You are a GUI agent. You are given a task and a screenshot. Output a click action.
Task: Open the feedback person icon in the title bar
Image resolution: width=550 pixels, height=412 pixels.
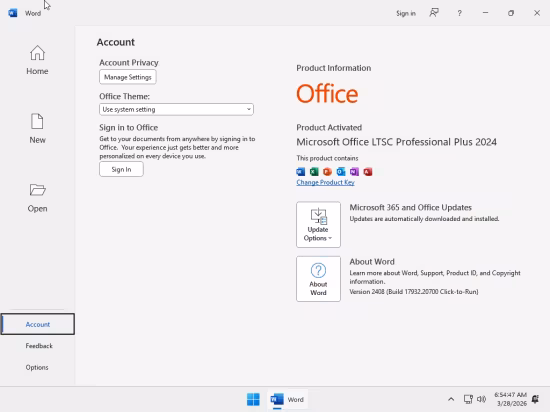point(434,13)
